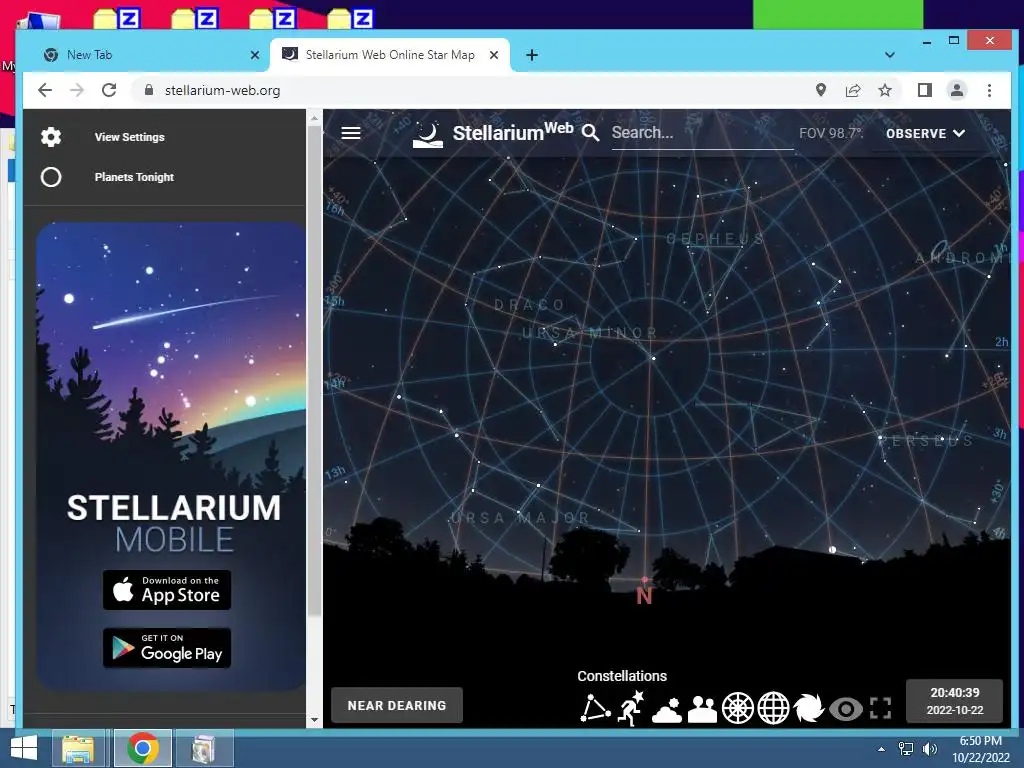Enter fullscreen with the brackets icon
The width and height of the screenshot is (1024, 768).
point(880,709)
